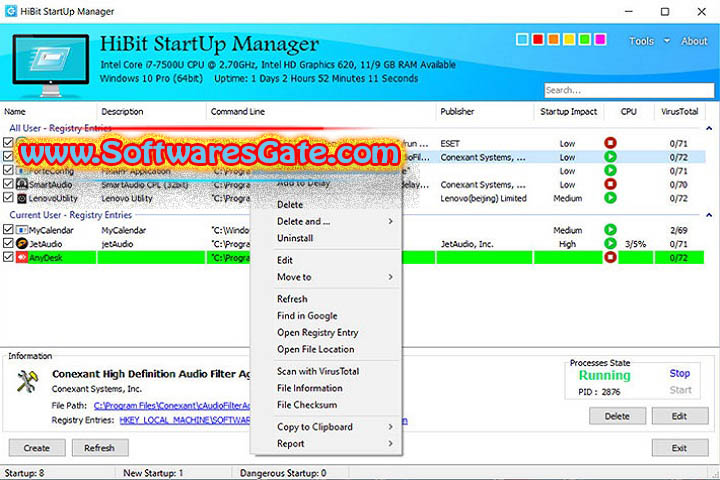Uncheck the ForteConfig startup entry checkbox
Screen dimensions: 720x480
8,170
